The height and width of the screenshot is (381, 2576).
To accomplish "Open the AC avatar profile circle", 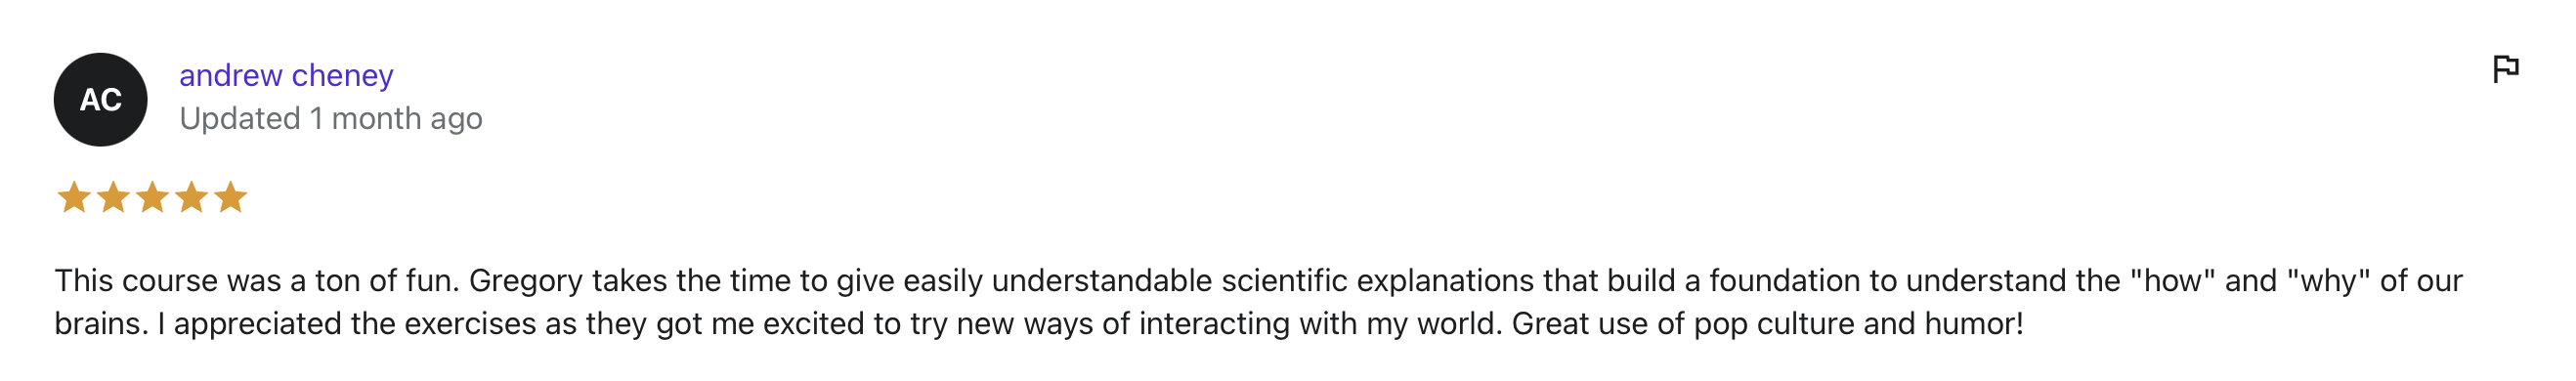I will click(101, 100).
